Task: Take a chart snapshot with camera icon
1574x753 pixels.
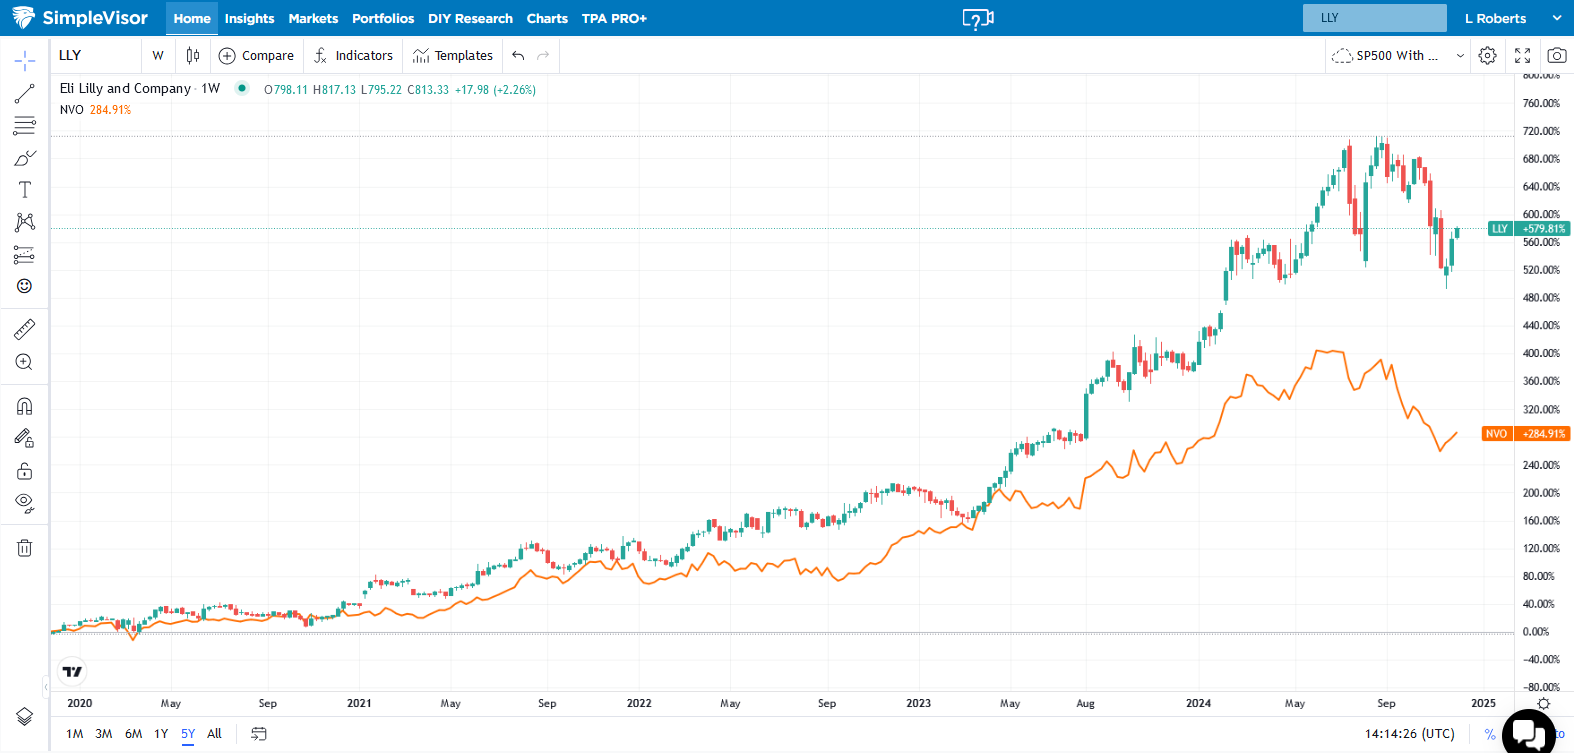Action: [1557, 55]
